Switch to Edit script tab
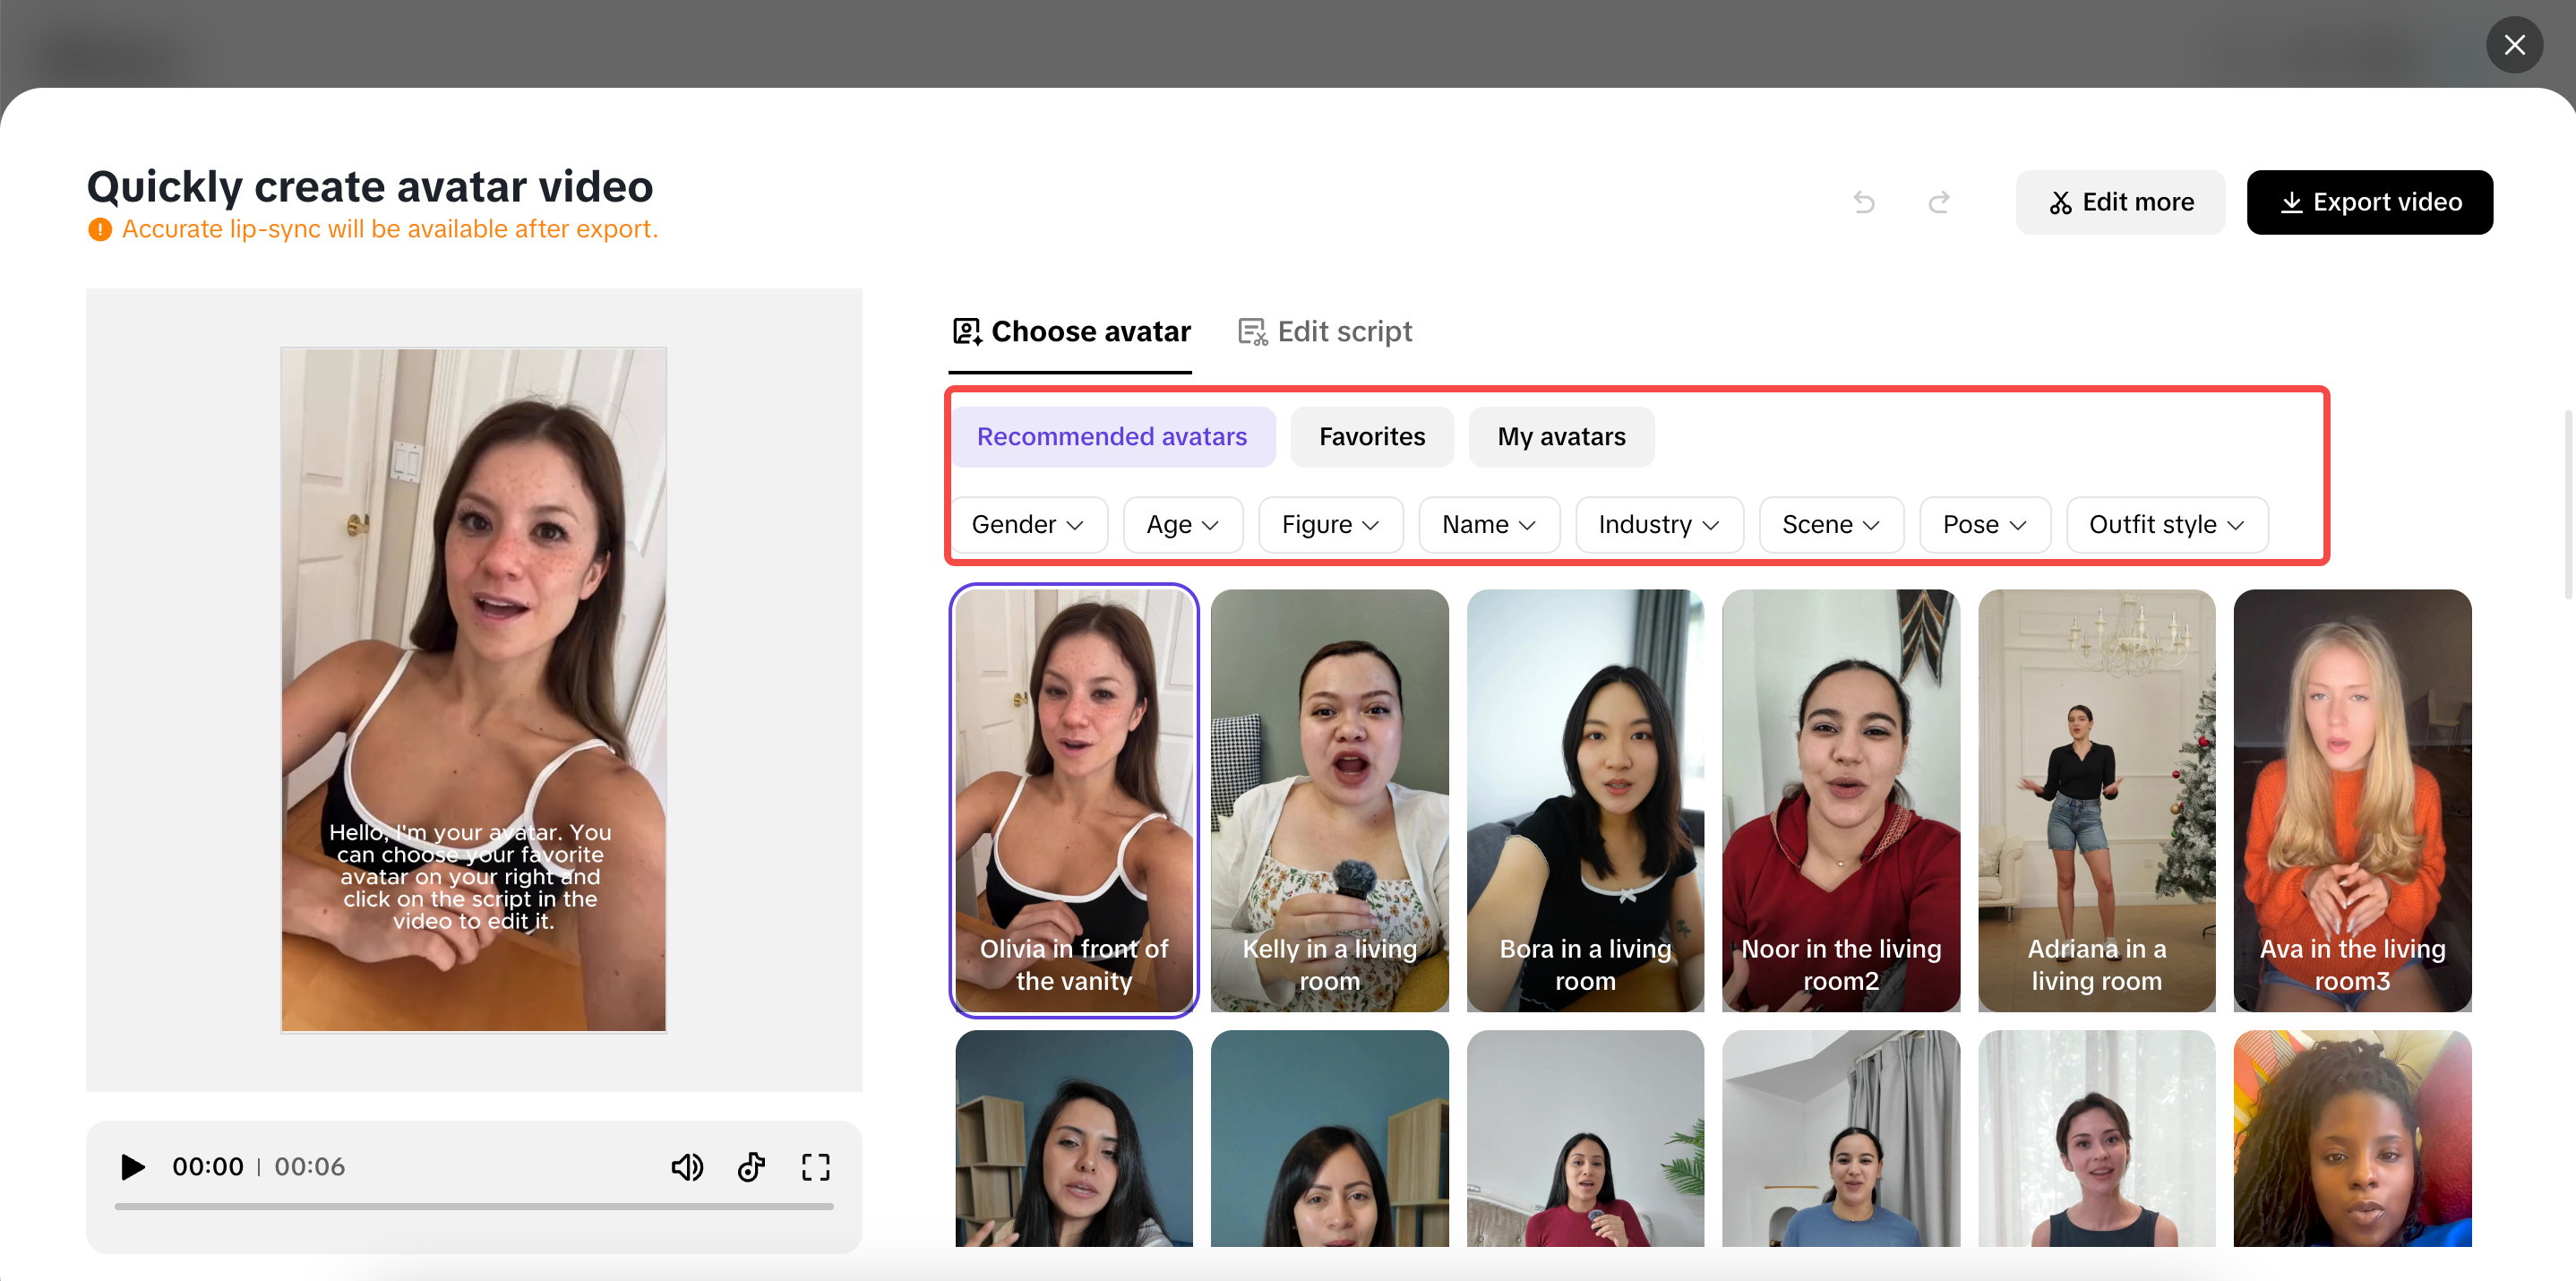 [1325, 332]
